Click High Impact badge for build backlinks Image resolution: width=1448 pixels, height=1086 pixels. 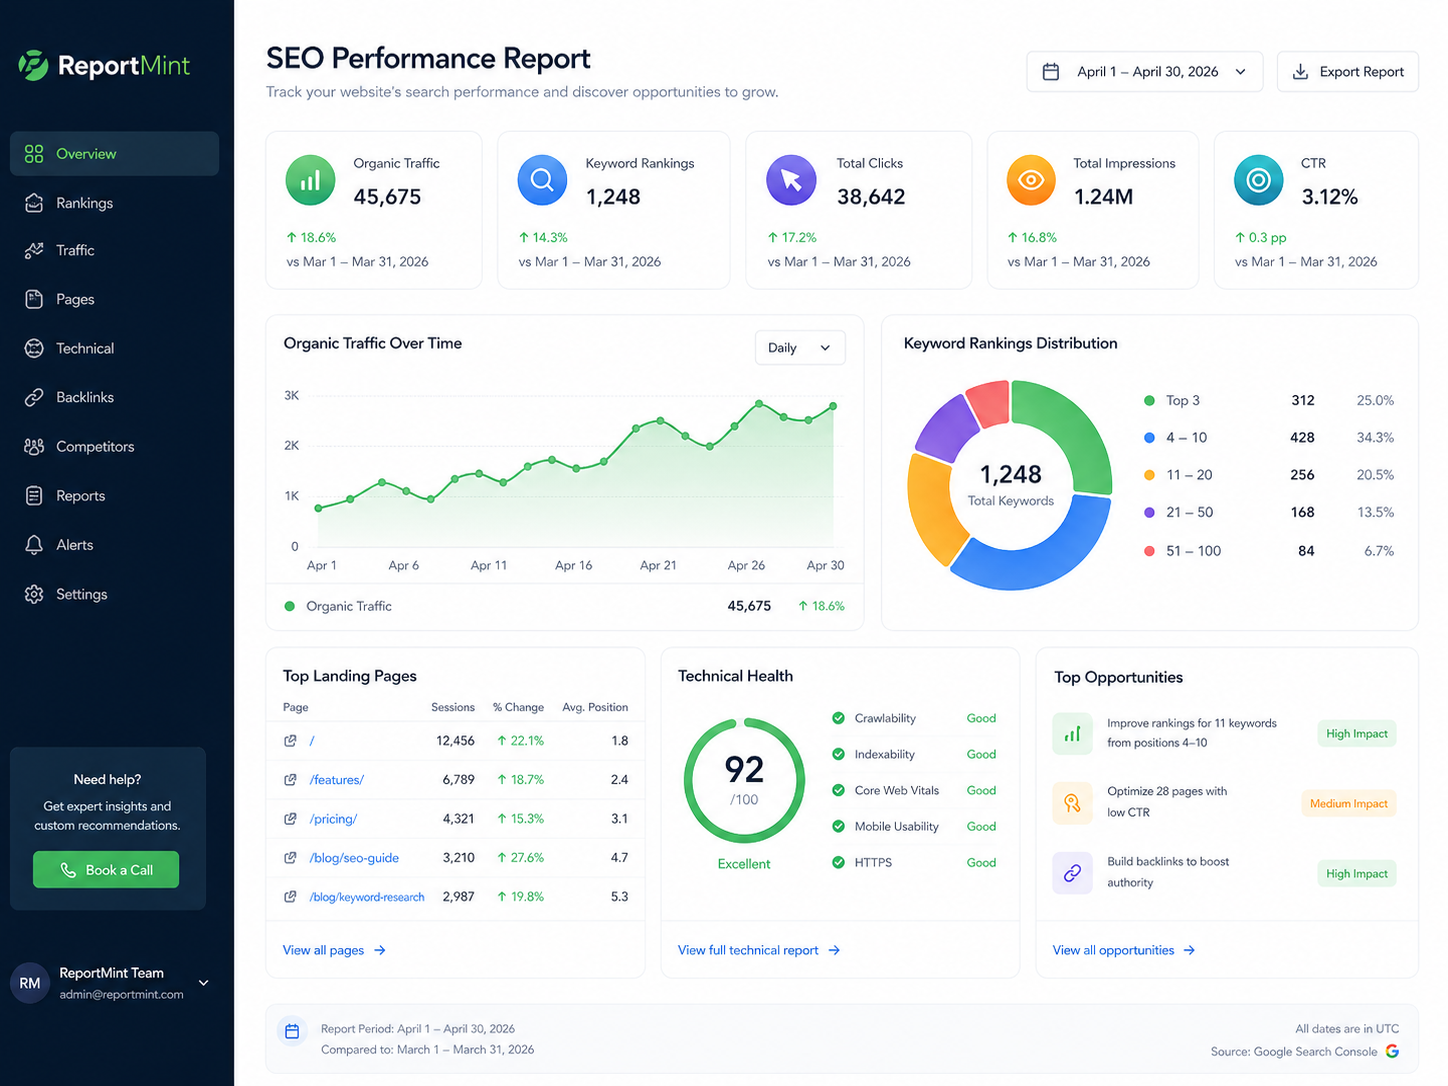click(x=1356, y=873)
